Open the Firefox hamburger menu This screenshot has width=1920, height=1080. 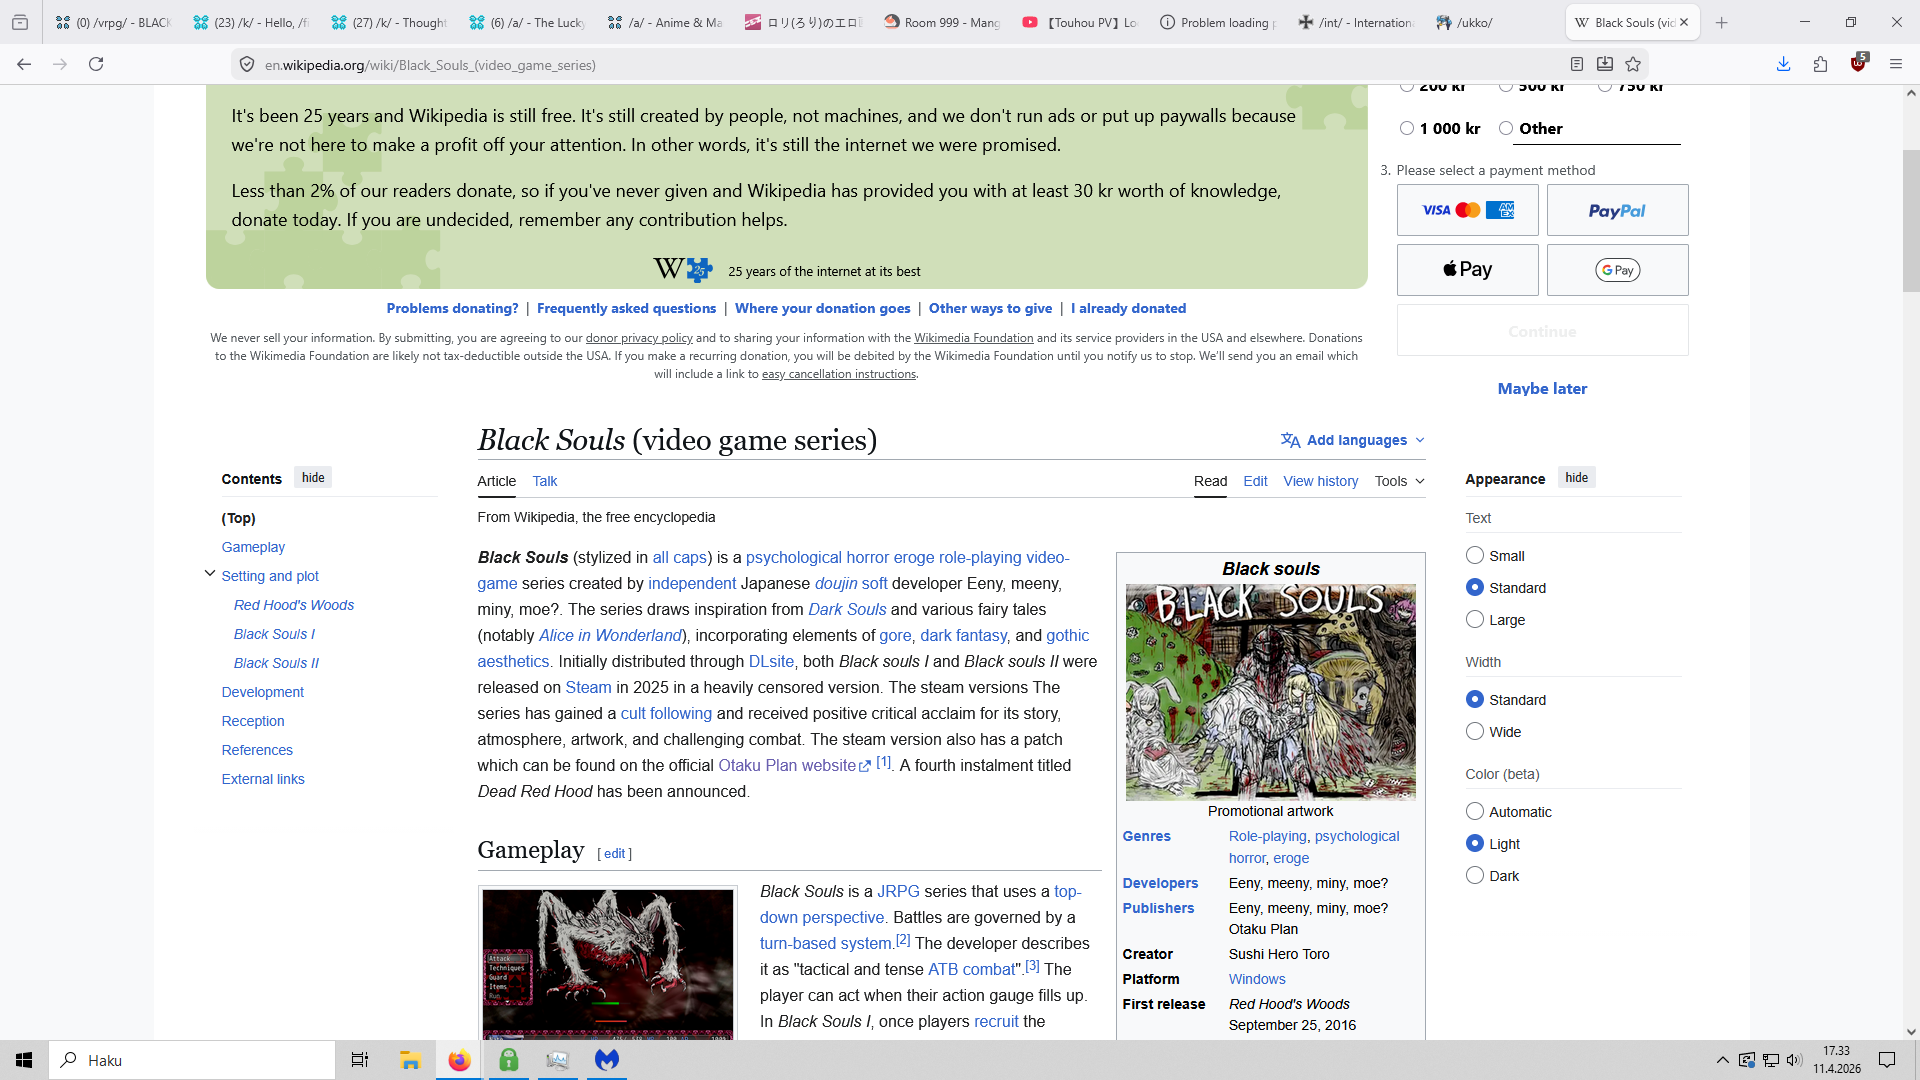pyautogui.click(x=1896, y=64)
